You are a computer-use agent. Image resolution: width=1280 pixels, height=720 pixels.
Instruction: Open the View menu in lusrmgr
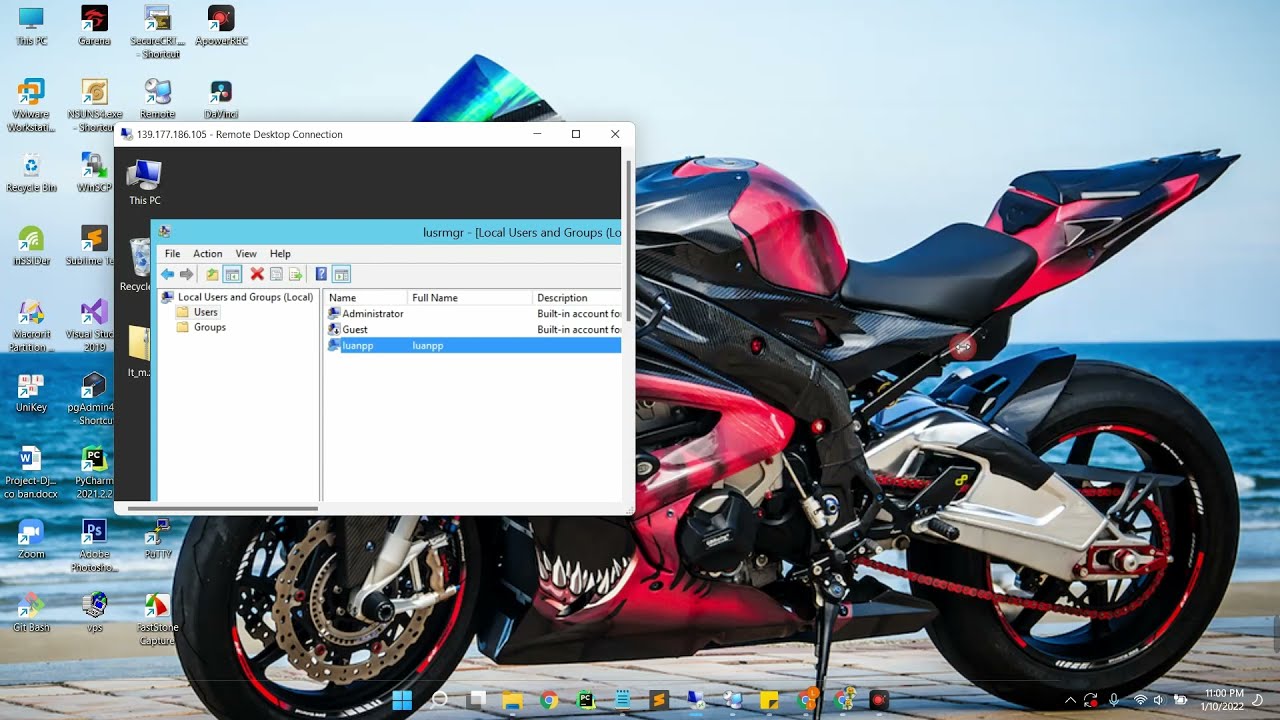click(246, 254)
